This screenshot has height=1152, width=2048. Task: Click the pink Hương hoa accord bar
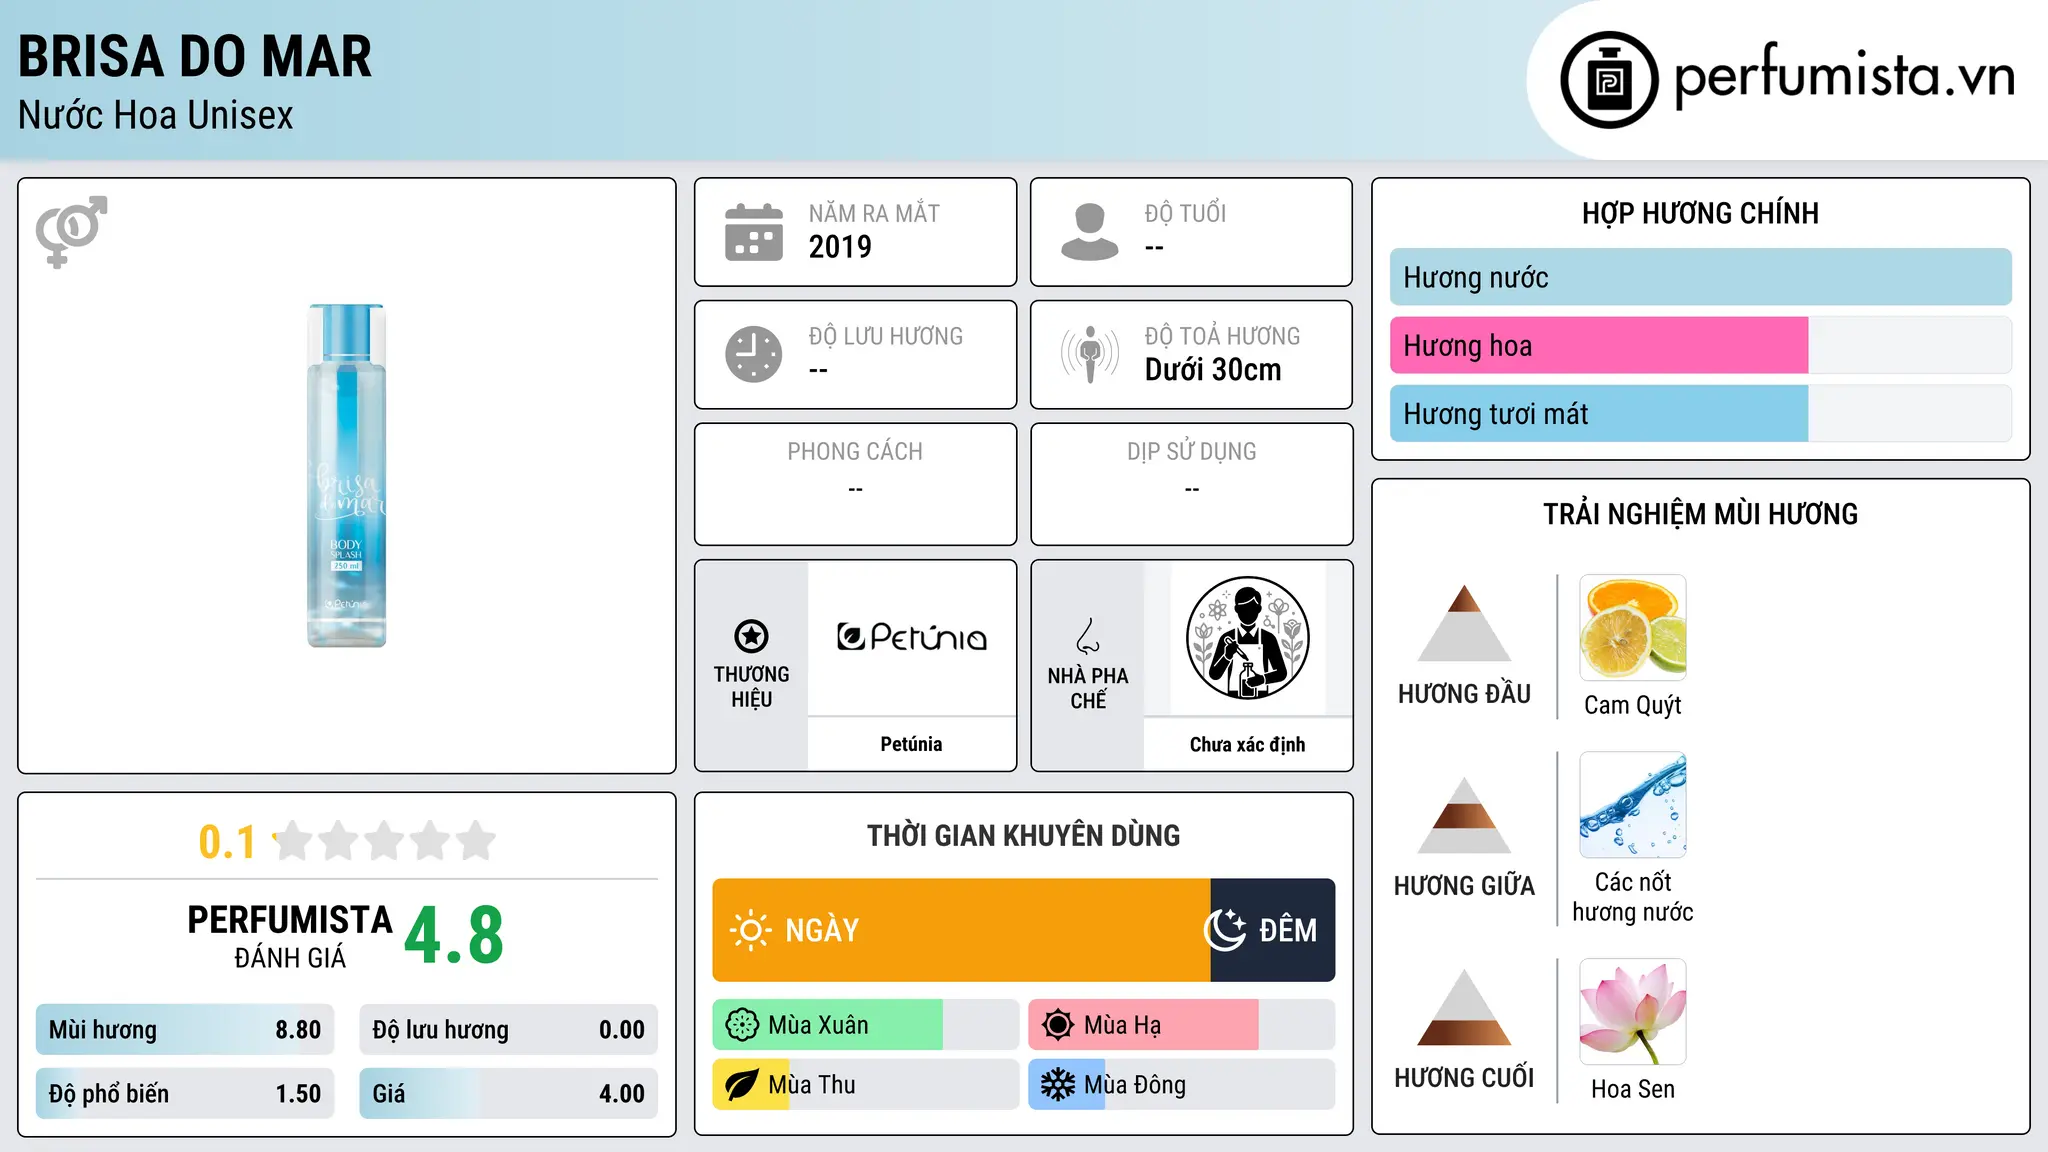point(1599,346)
